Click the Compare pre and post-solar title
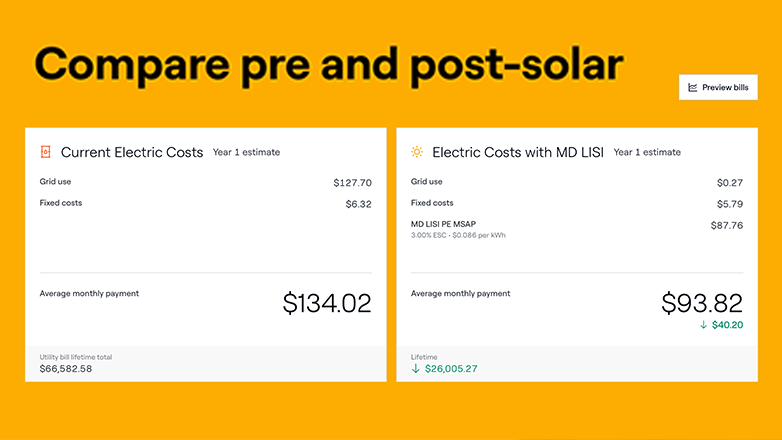Viewport: 782px width, 440px height. (329, 62)
